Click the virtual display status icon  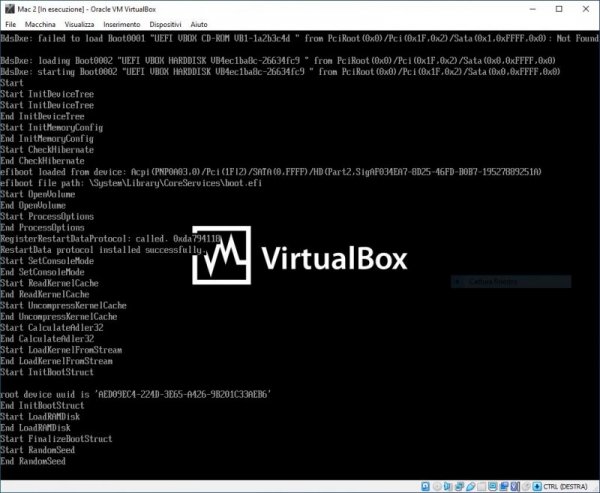point(492,486)
